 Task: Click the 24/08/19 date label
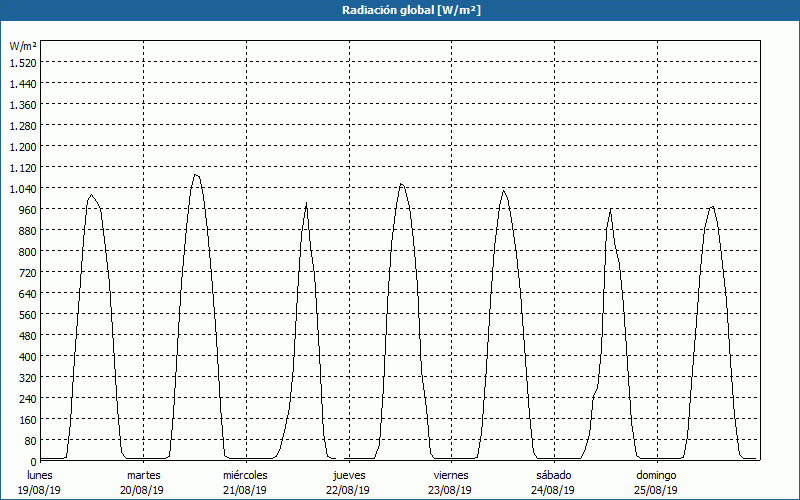pos(553,490)
